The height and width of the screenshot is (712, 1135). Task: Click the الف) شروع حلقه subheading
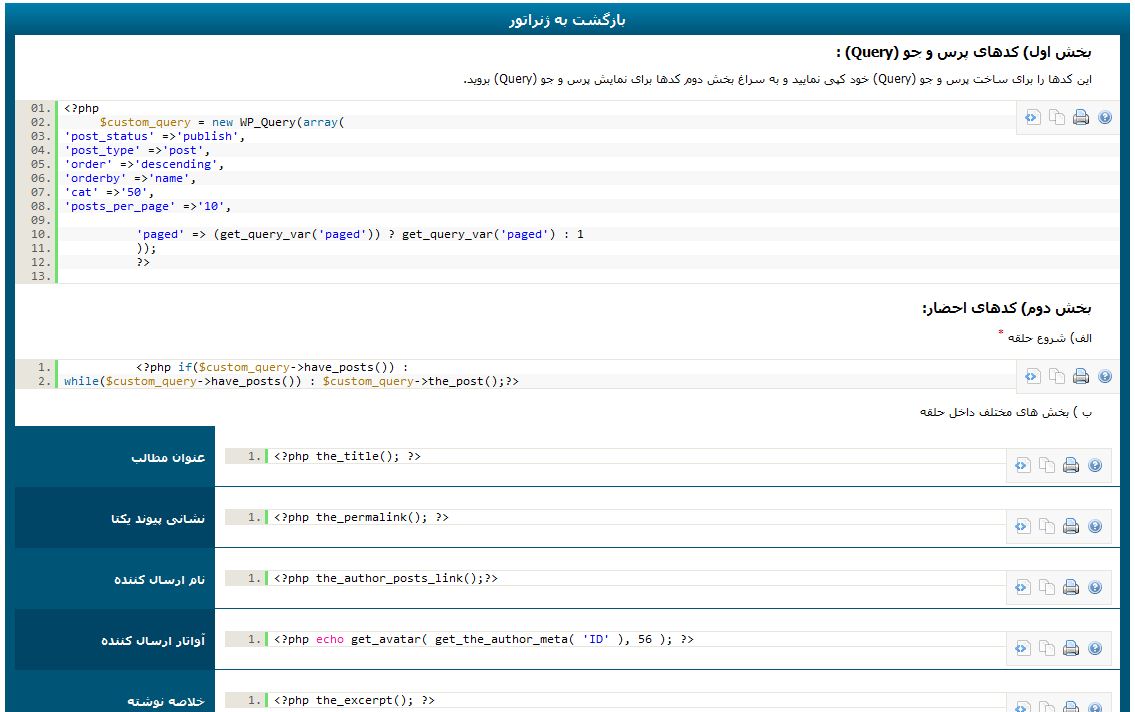tap(1050, 338)
